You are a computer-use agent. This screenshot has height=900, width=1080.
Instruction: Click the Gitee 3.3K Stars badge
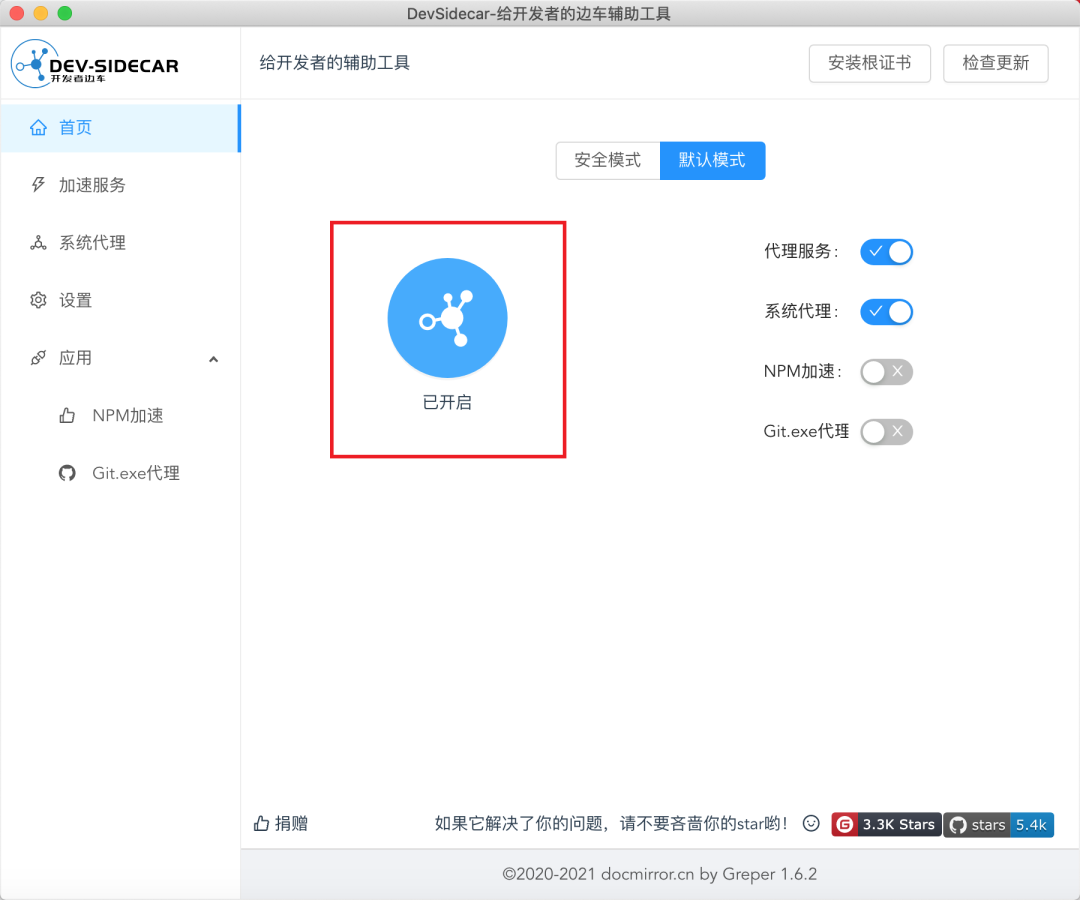(x=886, y=825)
